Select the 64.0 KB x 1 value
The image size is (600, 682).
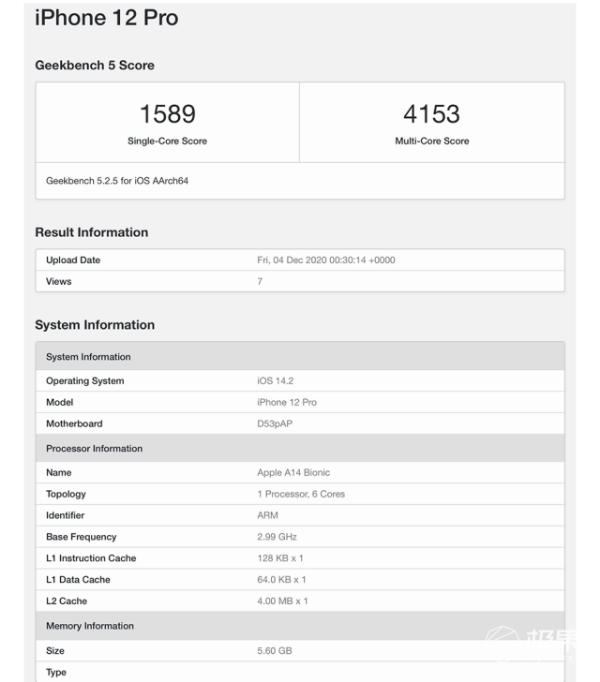coord(281,580)
